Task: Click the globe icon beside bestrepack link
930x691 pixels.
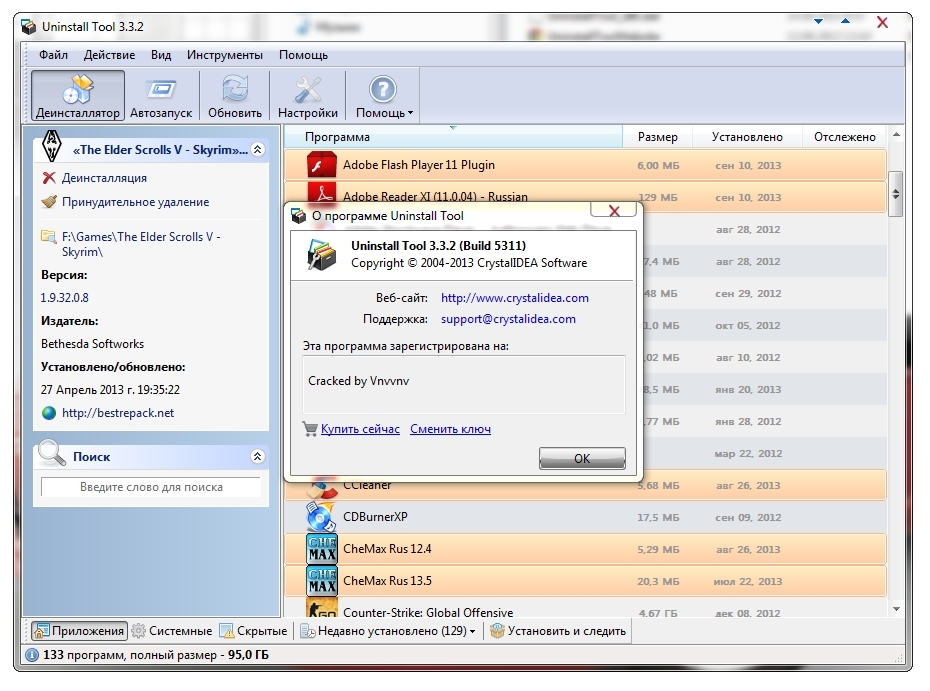Action: (49, 413)
